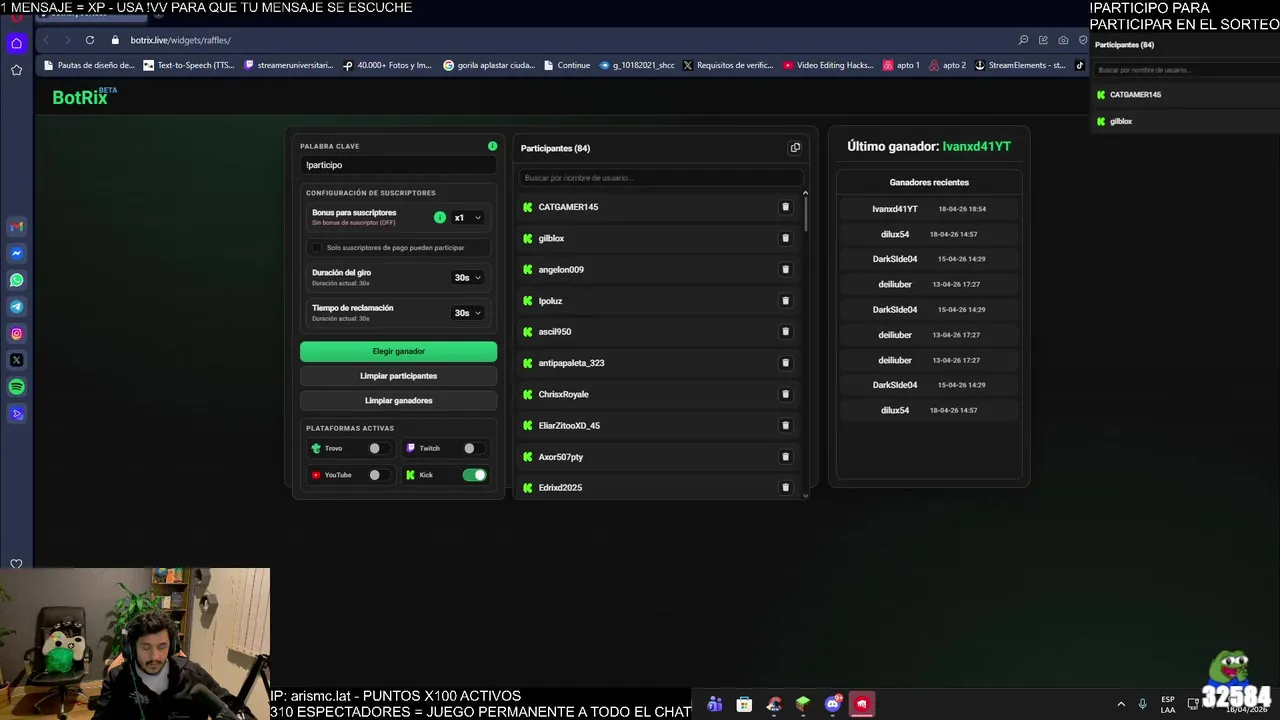Launch Minecraft from the taskbar
Image resolution: width=1280 pixels, height=720 pixels.
click(803, 704)
